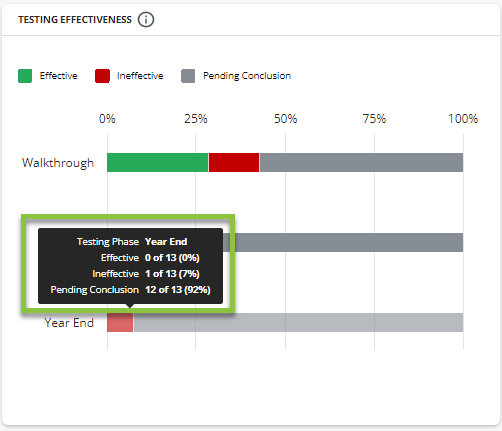Click the Ineffective legend label
Image resolution: width=502 pixels, height=431 pixels.
pos(140,76)
